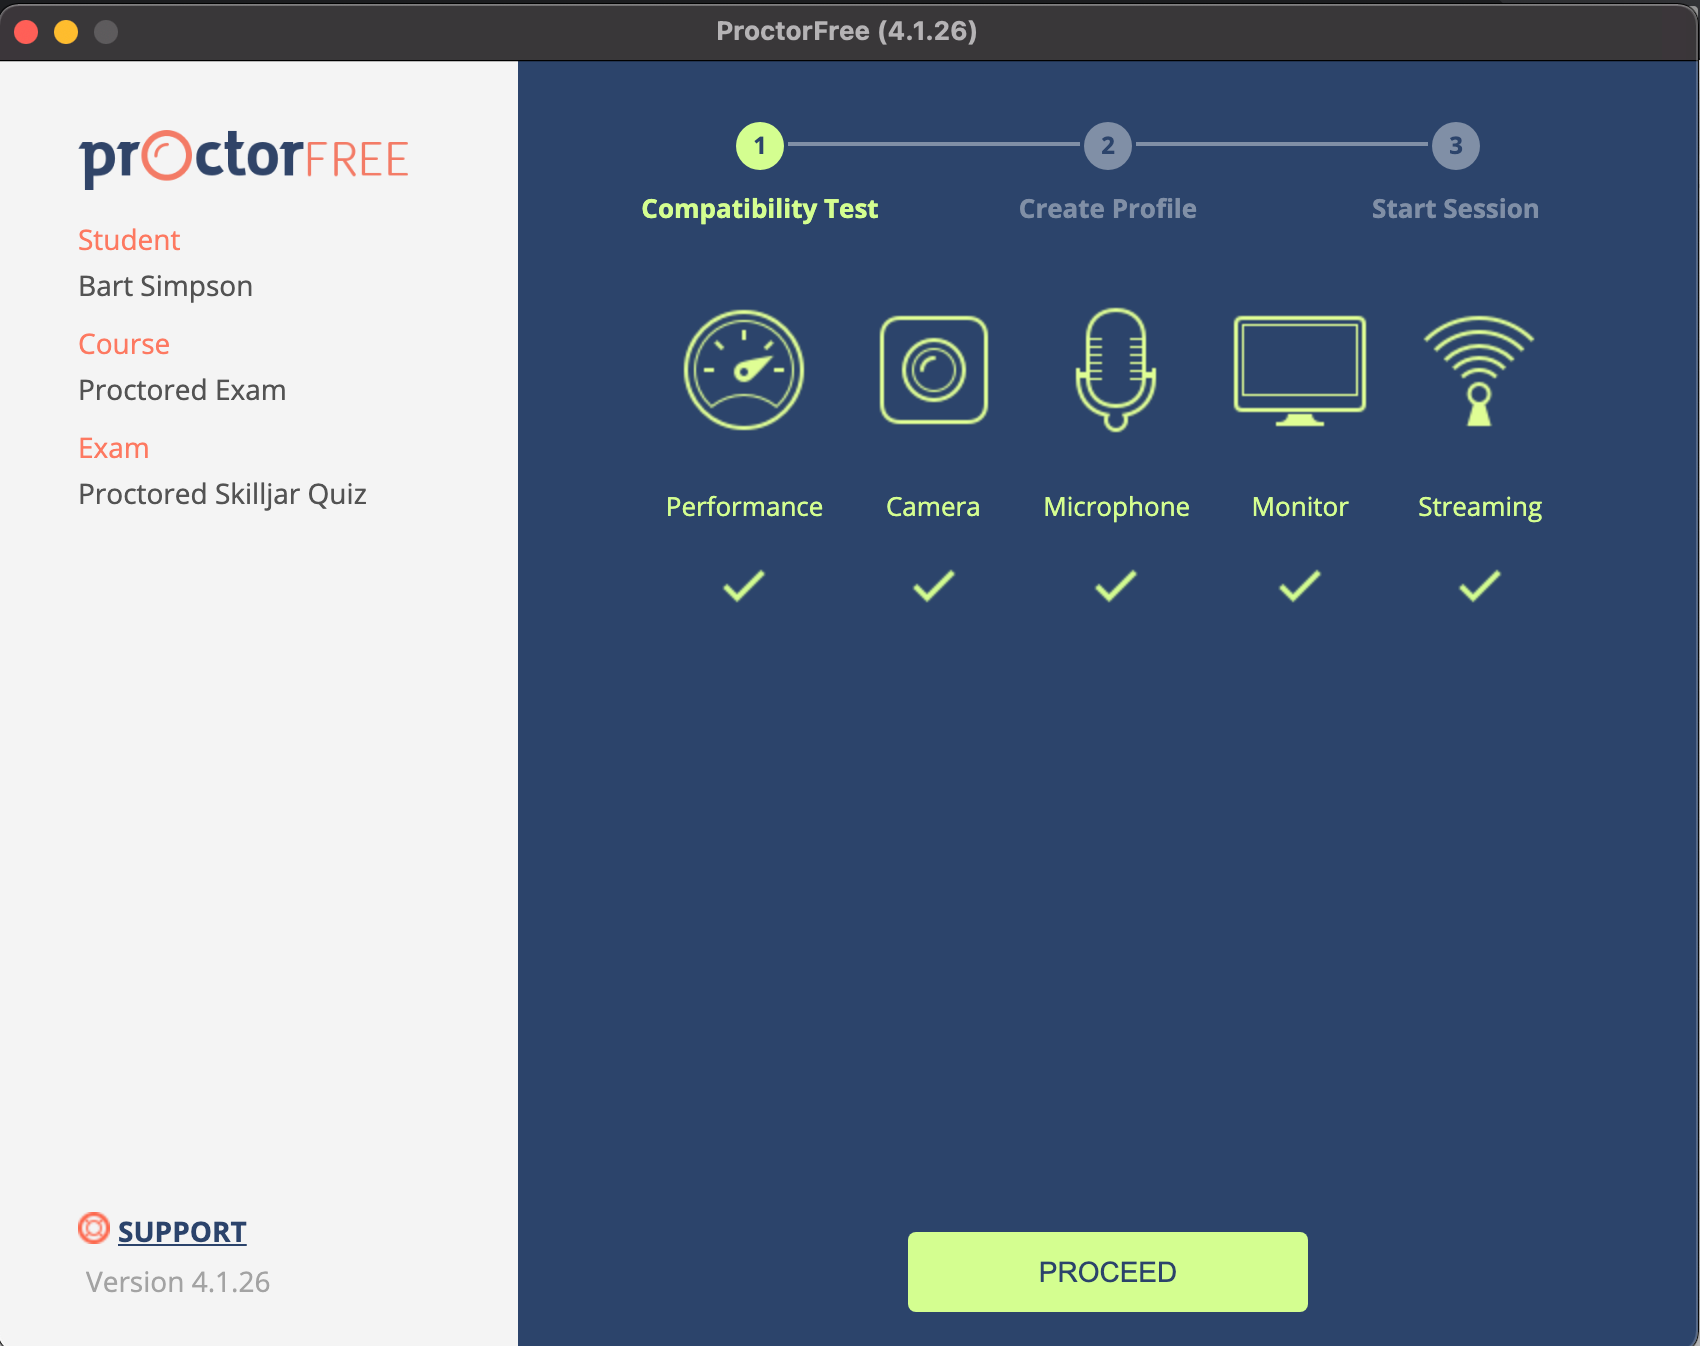Select step 3 circle in progress bar

1456,146
